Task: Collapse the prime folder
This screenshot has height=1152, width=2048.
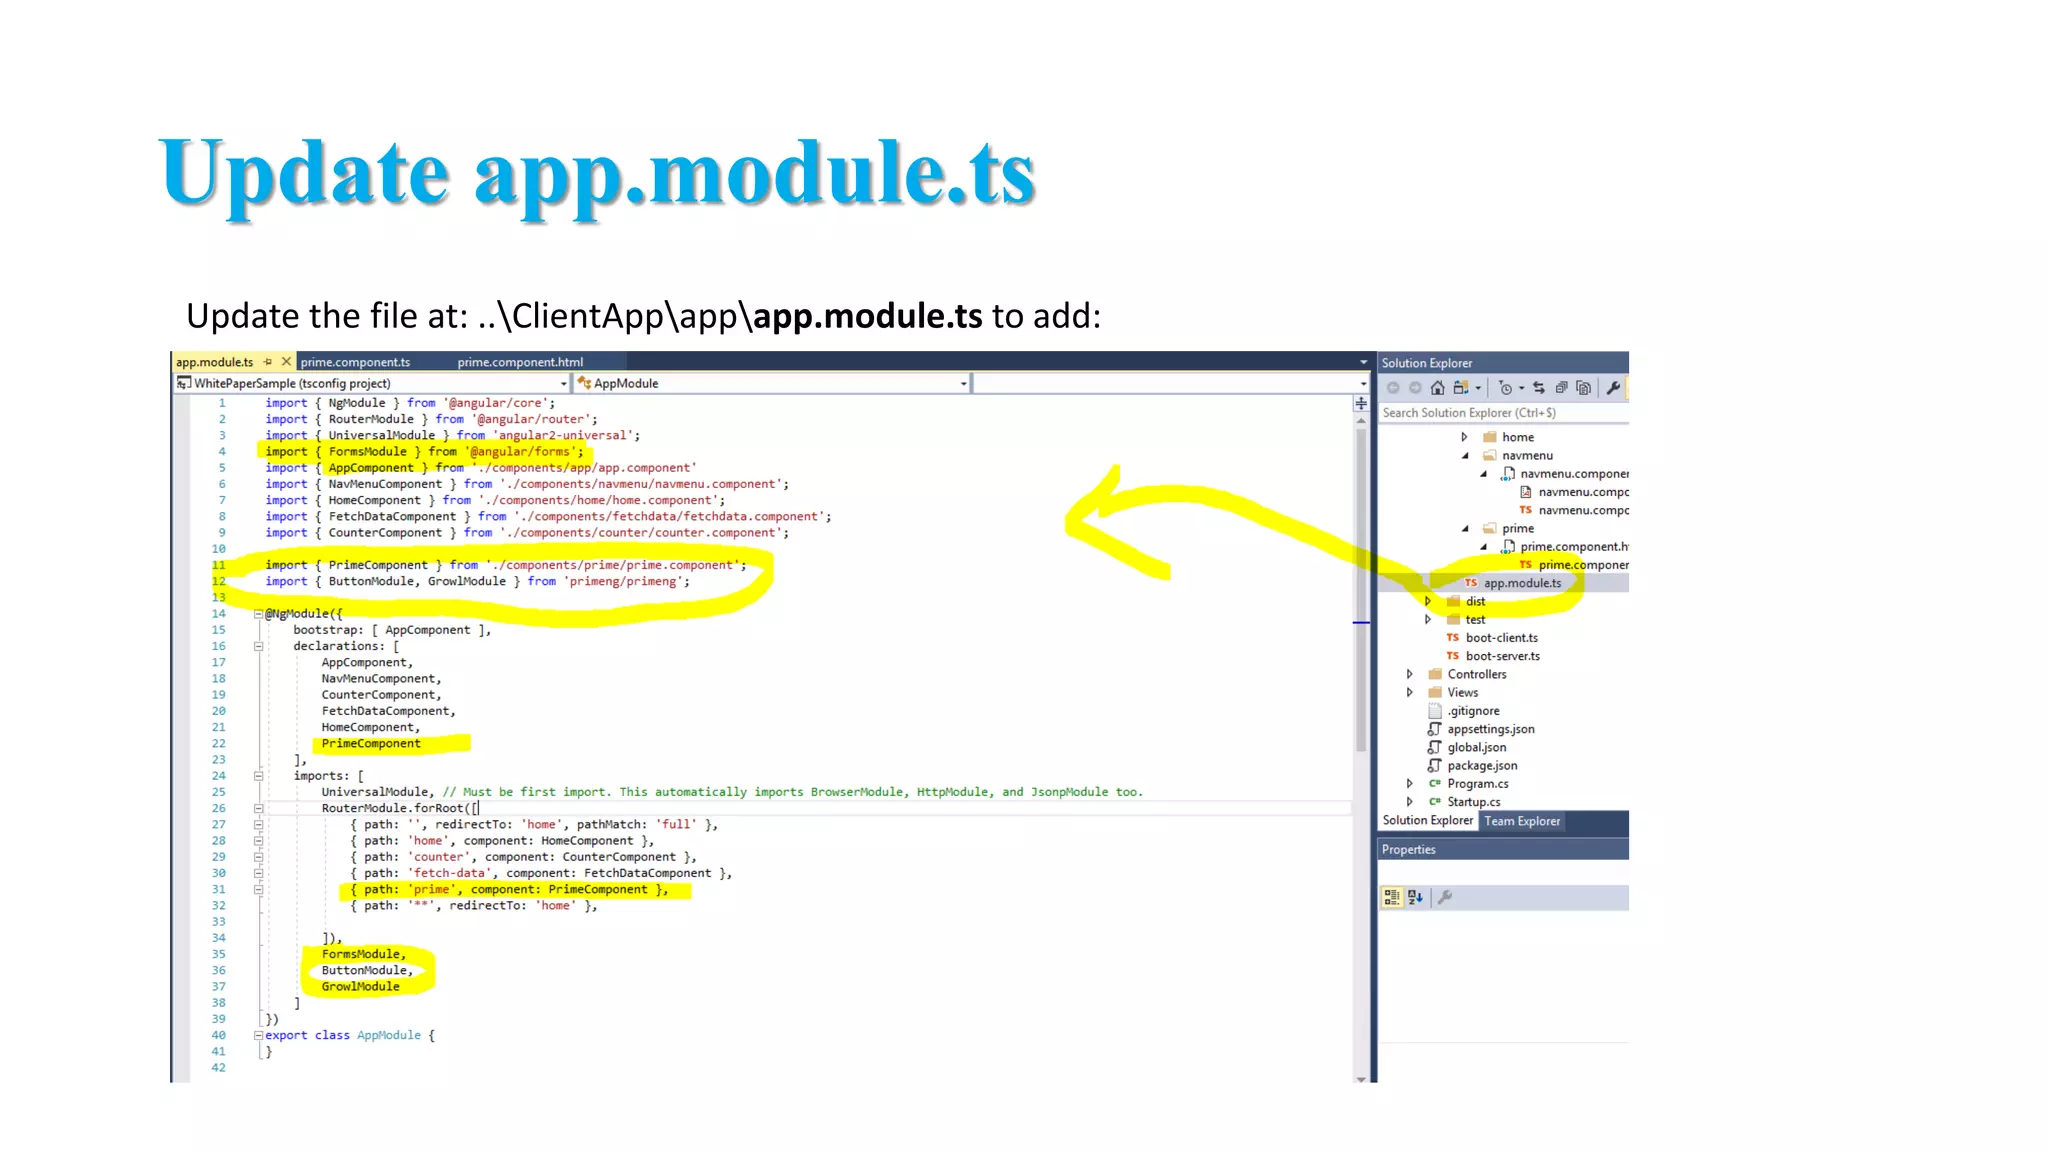Action: [x=1465, y=529]
